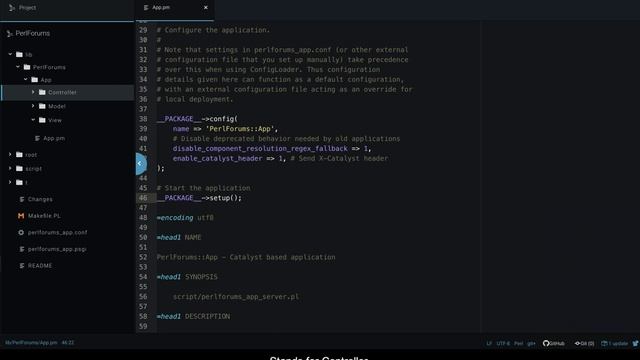This screenshot has height=360, width=640.
Task: Select the PerlForums project root
Action: pos(33,33)
